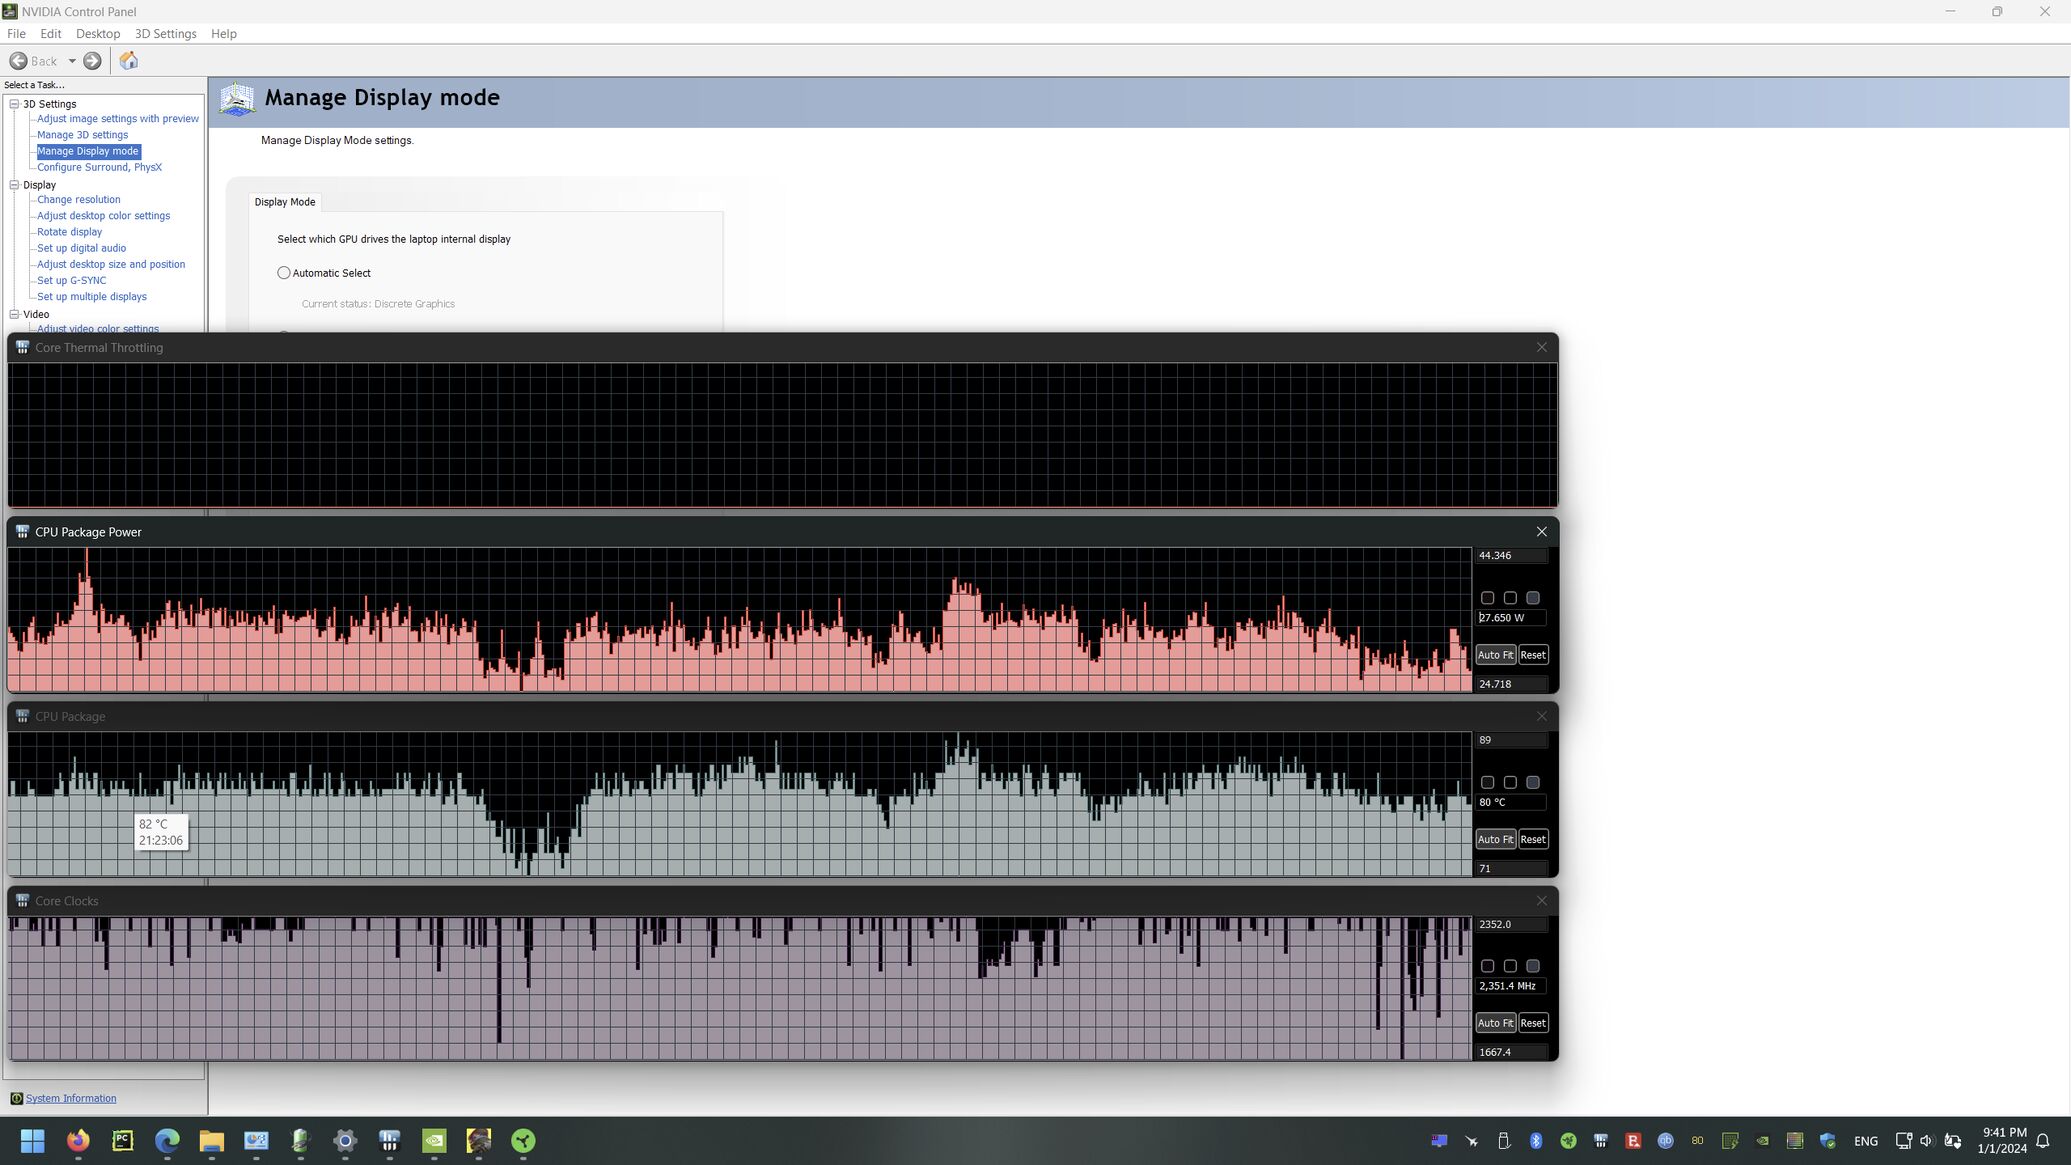The image size is (2071, 1165).
Task: Click the Core Thermal Throttling window title icon
Action: (x=22, y=347)
